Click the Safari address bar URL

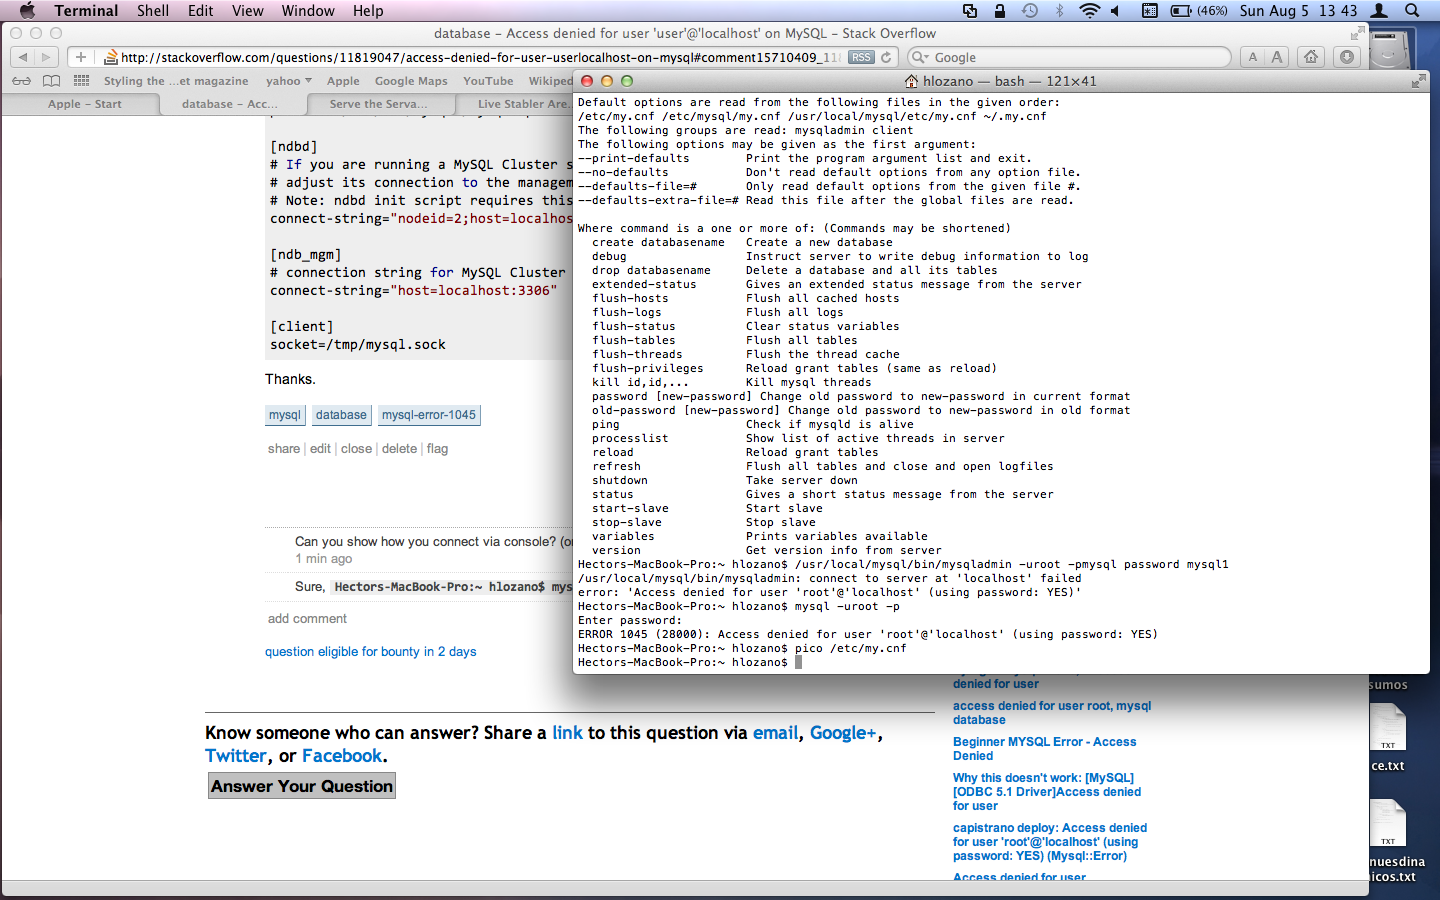(x=480, y=57)
